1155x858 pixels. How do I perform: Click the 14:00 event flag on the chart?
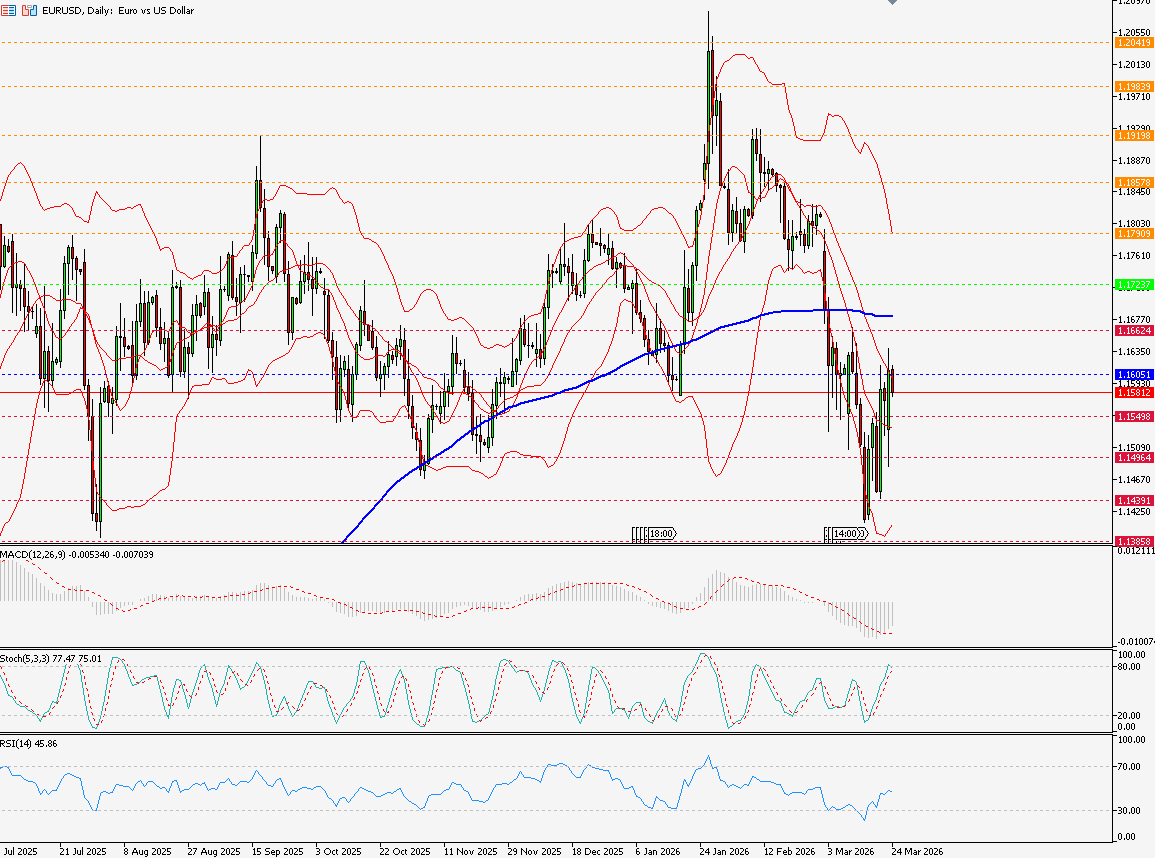pos(845,533)
